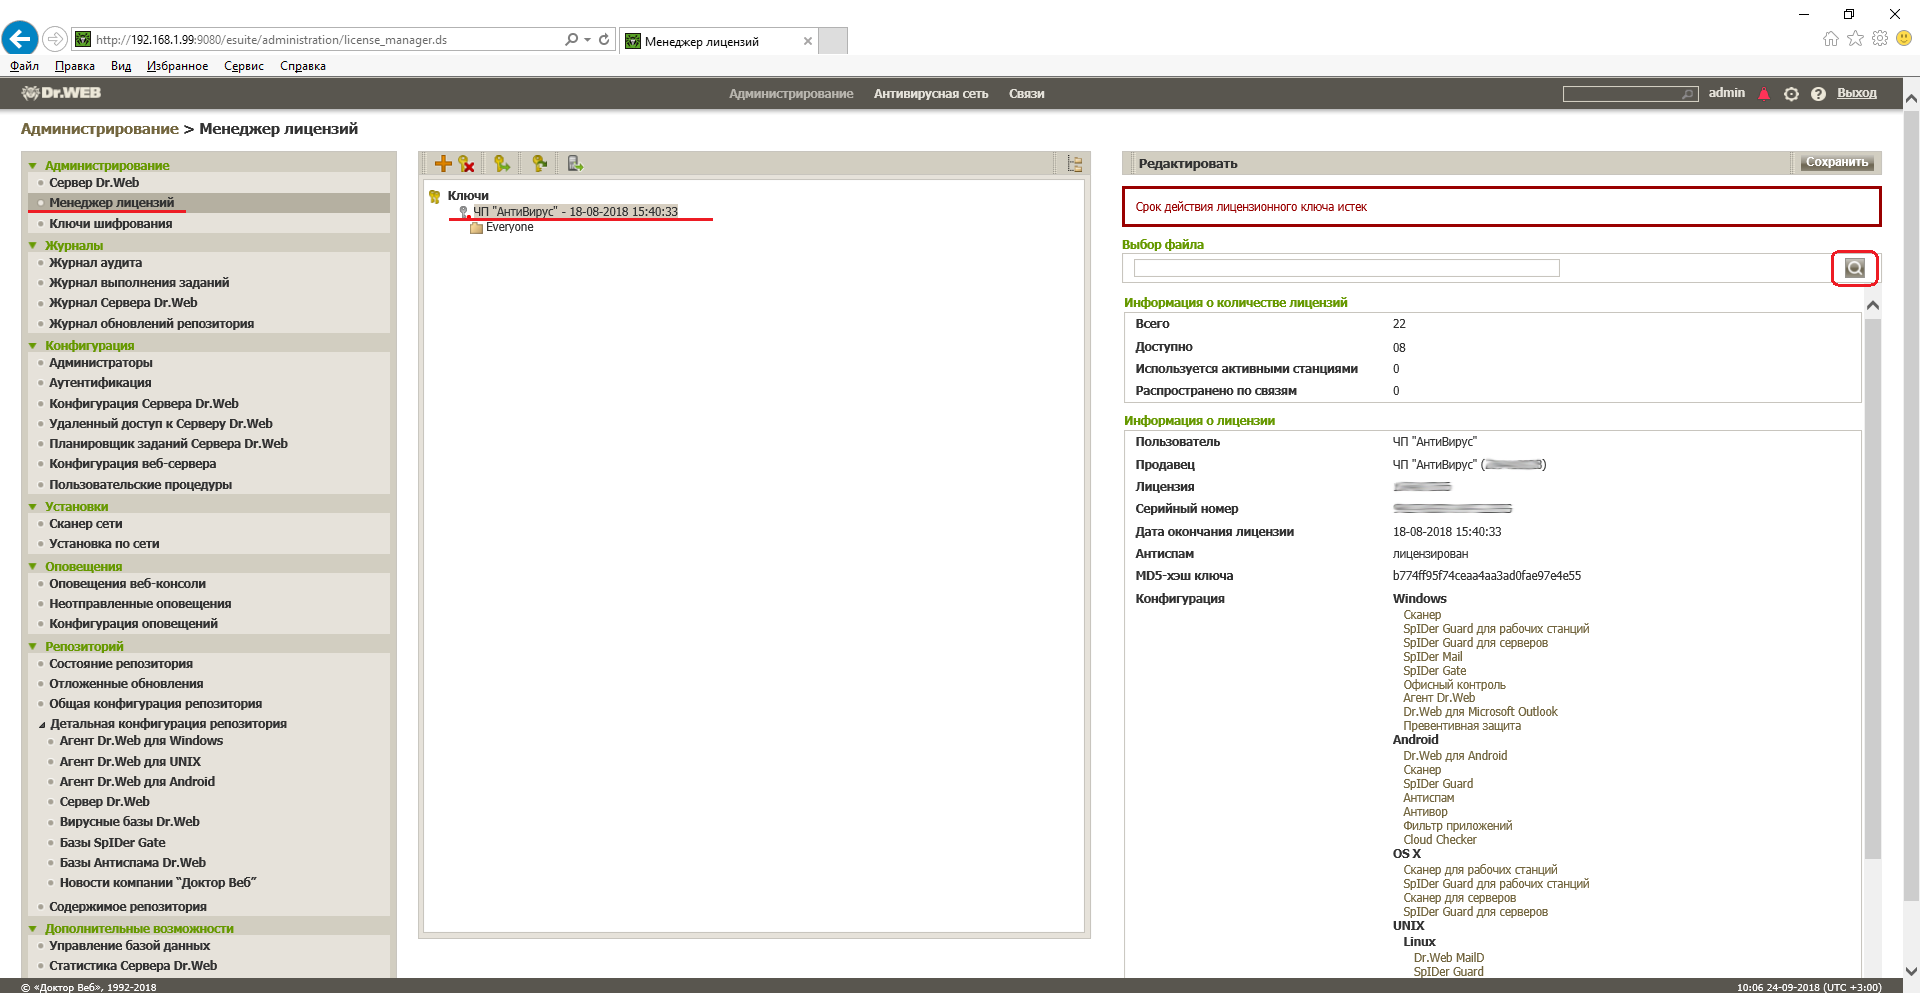The image size is (1920, 994).
Task: Open Ключи шифрования in sidebar
Action: tap(111, 224)
